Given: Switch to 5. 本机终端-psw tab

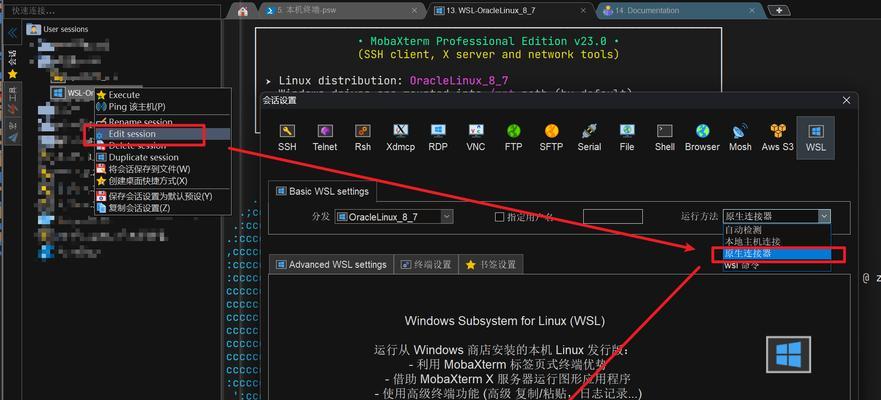Looking at the screenshot, I should [342, 10].
